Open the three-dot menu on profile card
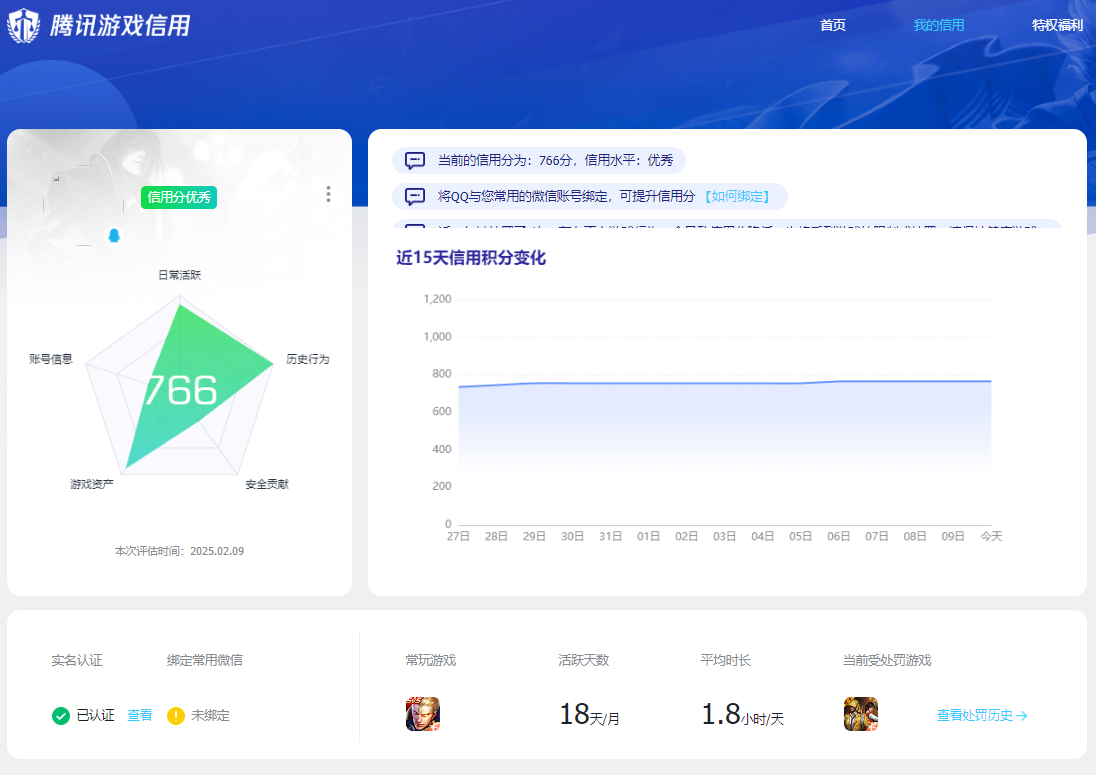 [328, 194]
